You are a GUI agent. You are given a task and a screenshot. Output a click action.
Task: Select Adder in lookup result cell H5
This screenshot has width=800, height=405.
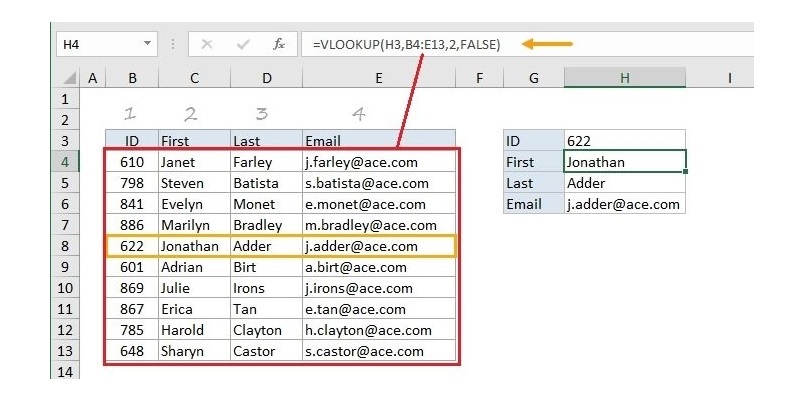coord(624,183)
